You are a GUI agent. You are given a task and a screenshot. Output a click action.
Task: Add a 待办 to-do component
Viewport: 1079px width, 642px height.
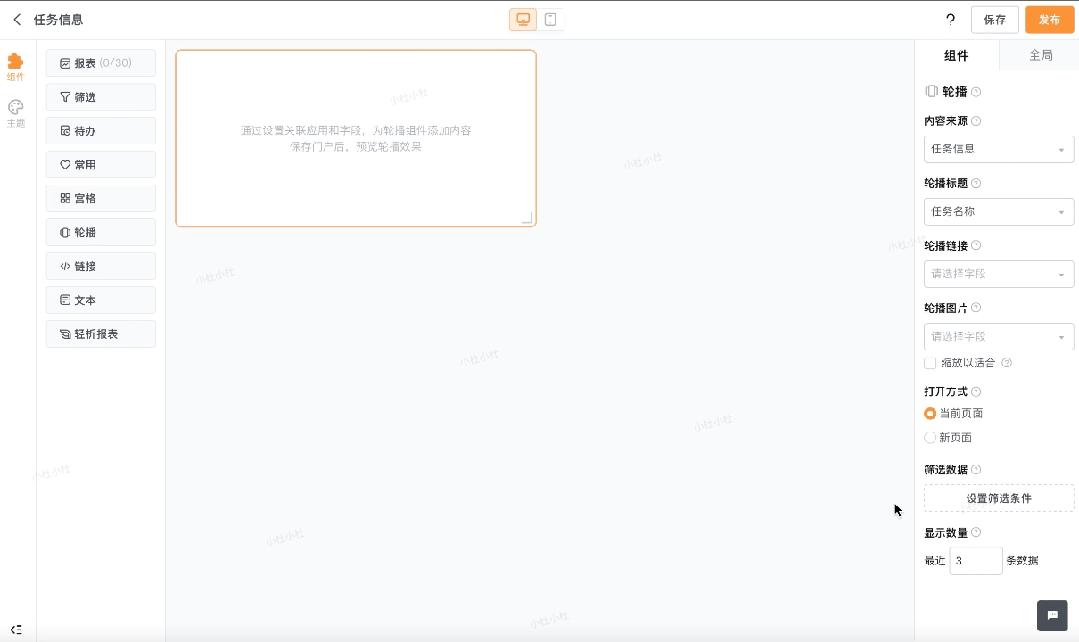[x=100, y=130]
